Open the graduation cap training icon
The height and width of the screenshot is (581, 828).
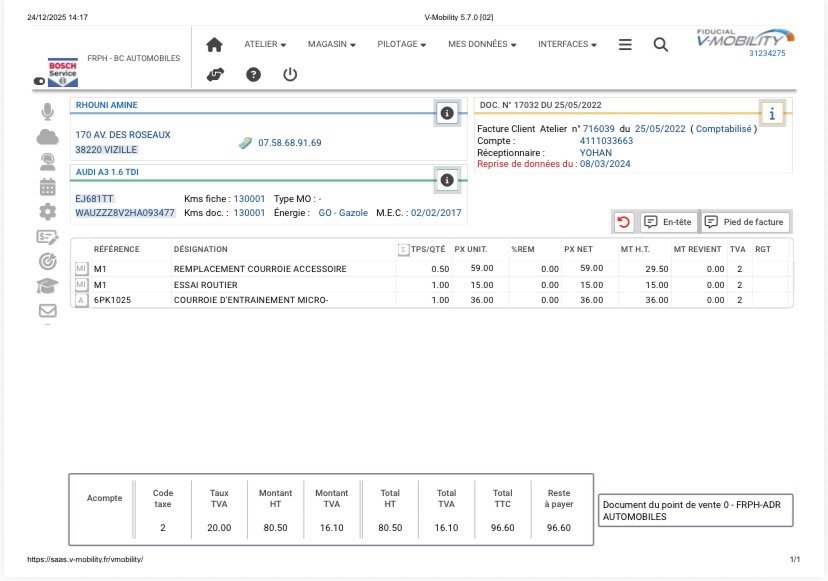coord(47,286)
